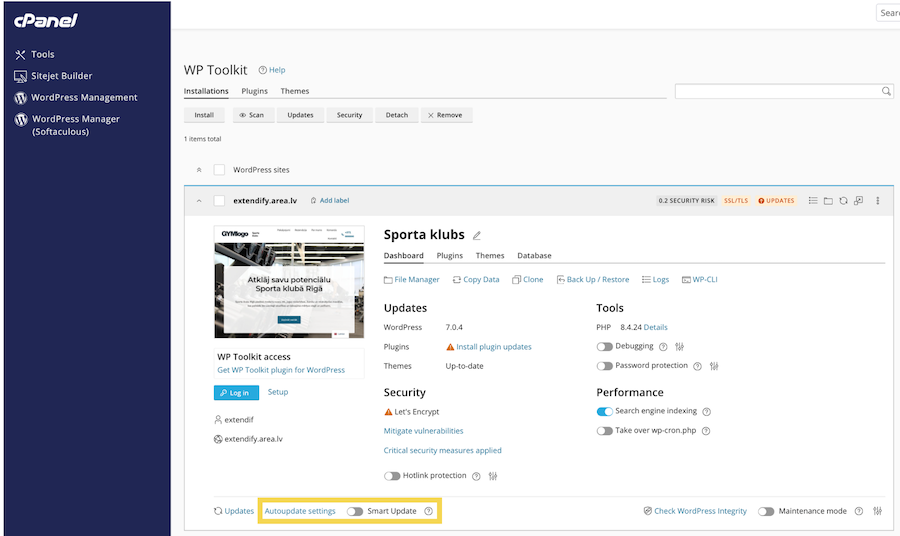Screen dimensions: 900x536
Task: Switch to the top Themes tab
Action: [294, 91]
